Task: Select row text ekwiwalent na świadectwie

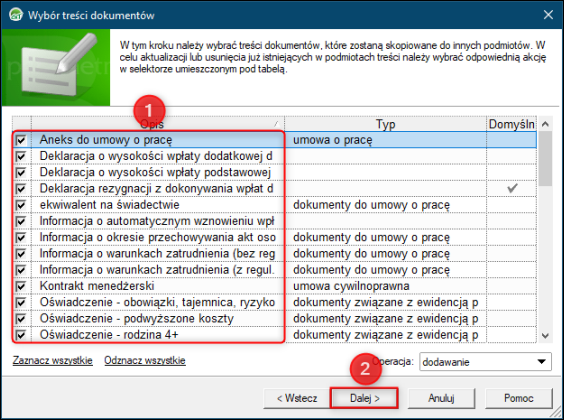Action: coord(109,205)
